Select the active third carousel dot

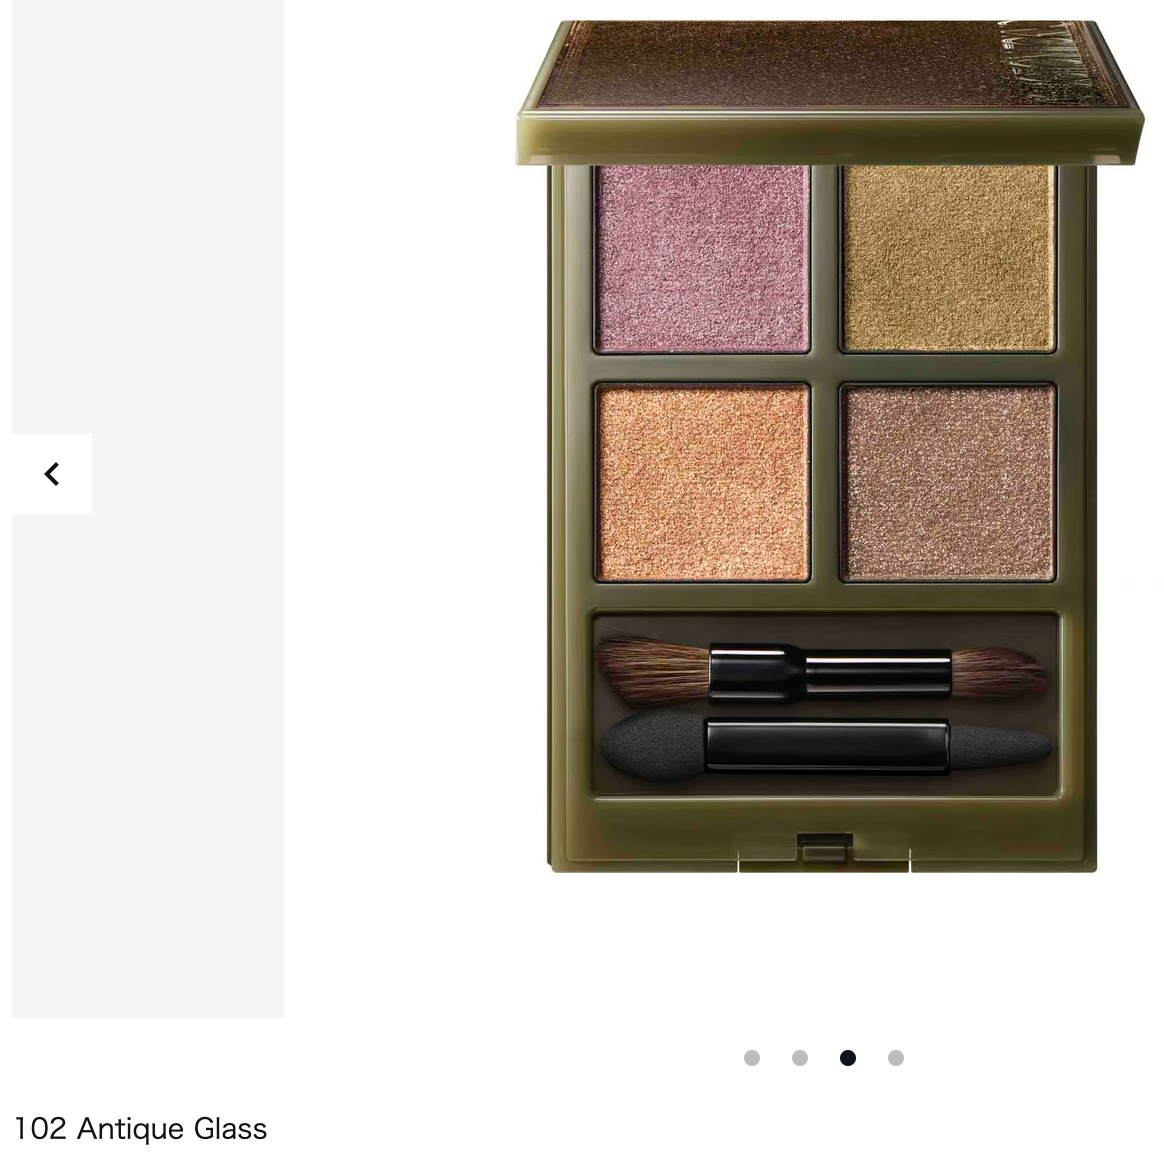click(848, 1058)
